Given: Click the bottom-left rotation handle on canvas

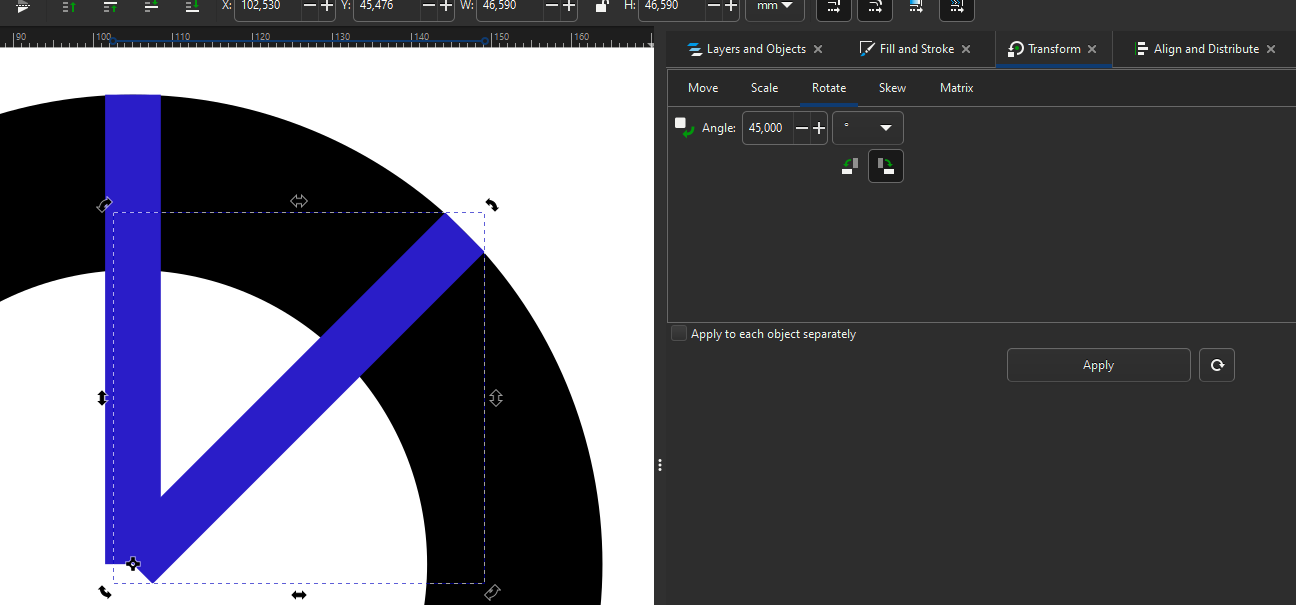Looking at the screenshot, I should pos(105,592).
